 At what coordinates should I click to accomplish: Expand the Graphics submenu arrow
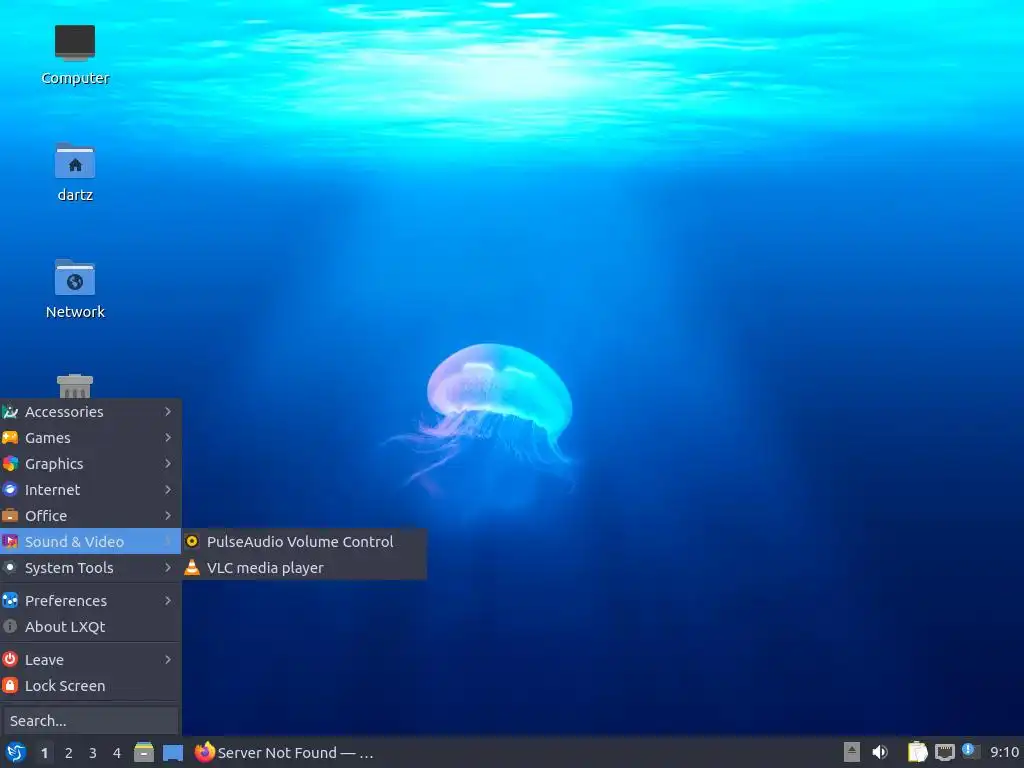pyautogui.click(x=168, y=464)
